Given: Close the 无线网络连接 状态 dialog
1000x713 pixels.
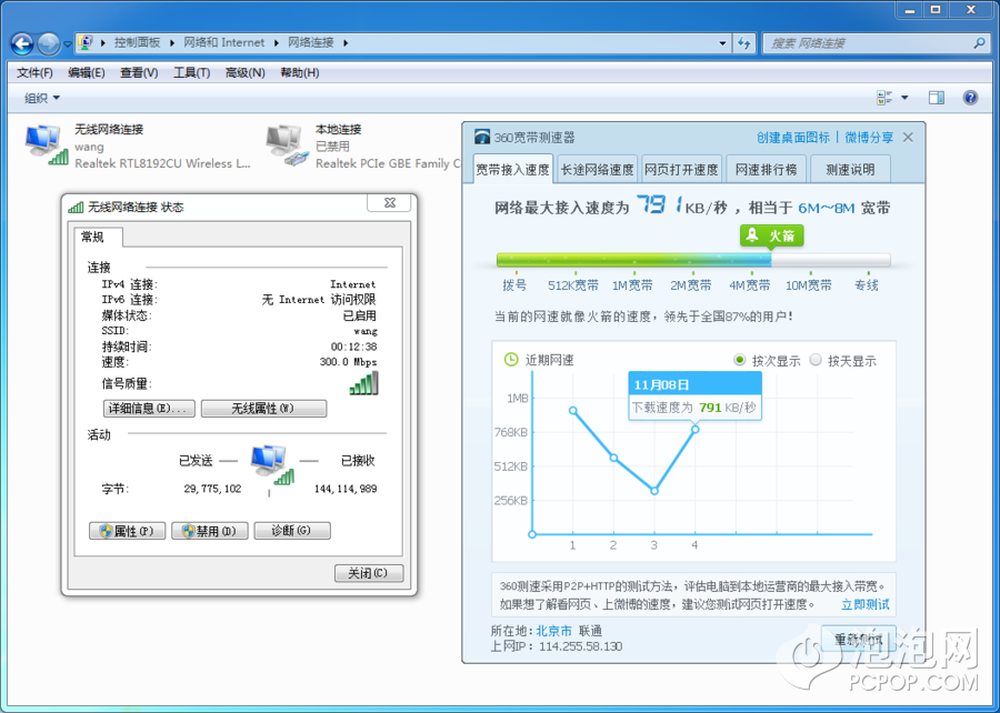Looking at the screenshot, I should tap(390, 203).
